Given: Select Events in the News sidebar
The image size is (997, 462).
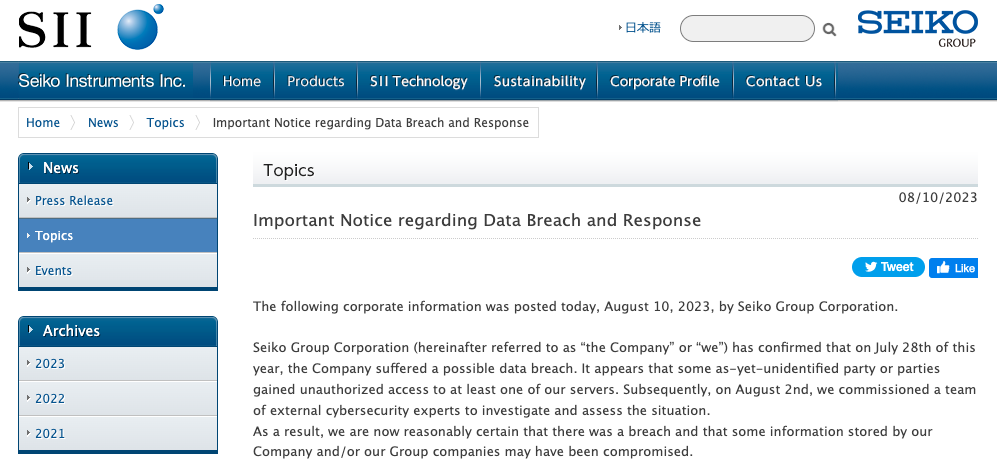Looking at the screenshot, I should click(x=53, y=271).
